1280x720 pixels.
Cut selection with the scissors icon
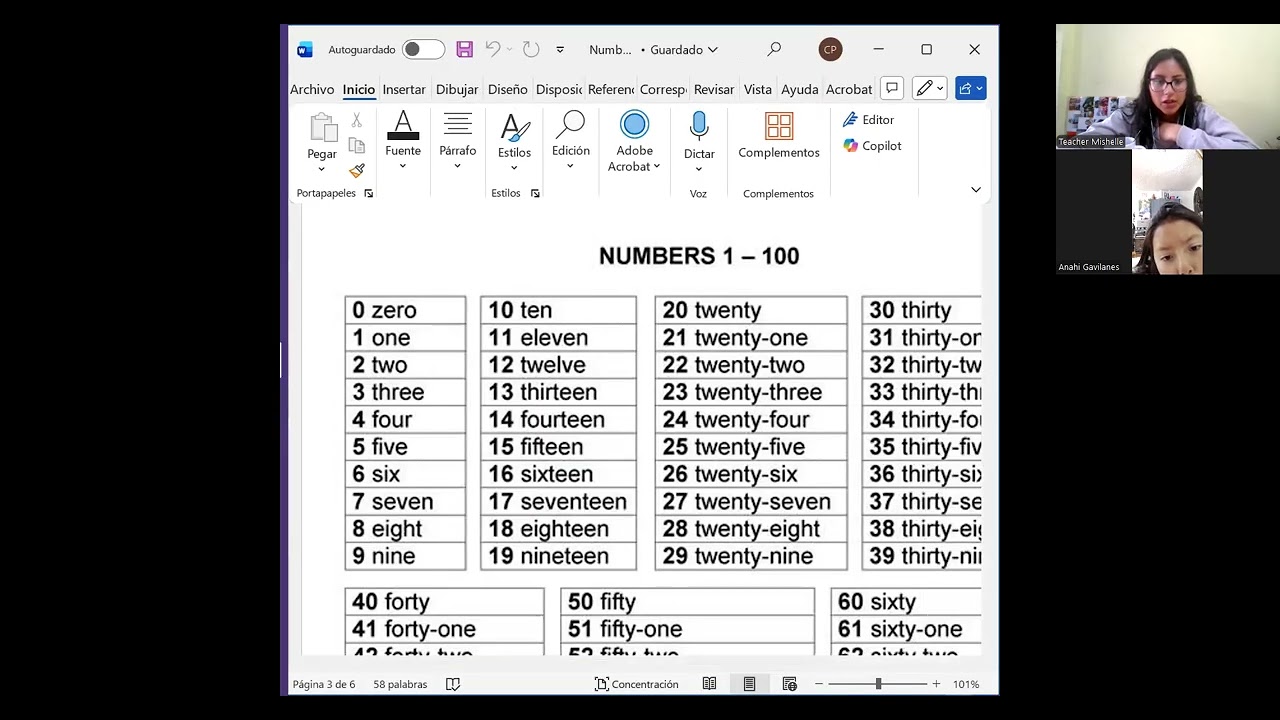(x=357, y=120)
